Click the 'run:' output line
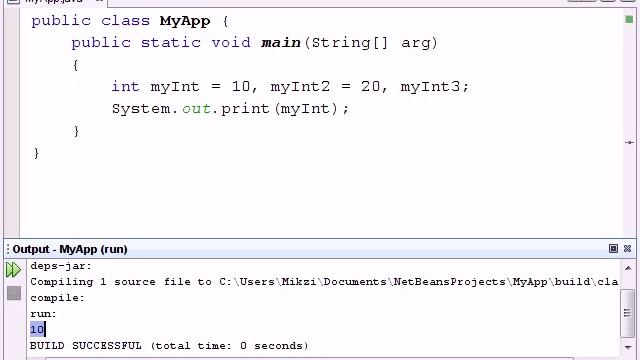640x360 pixels. point(43,314)
